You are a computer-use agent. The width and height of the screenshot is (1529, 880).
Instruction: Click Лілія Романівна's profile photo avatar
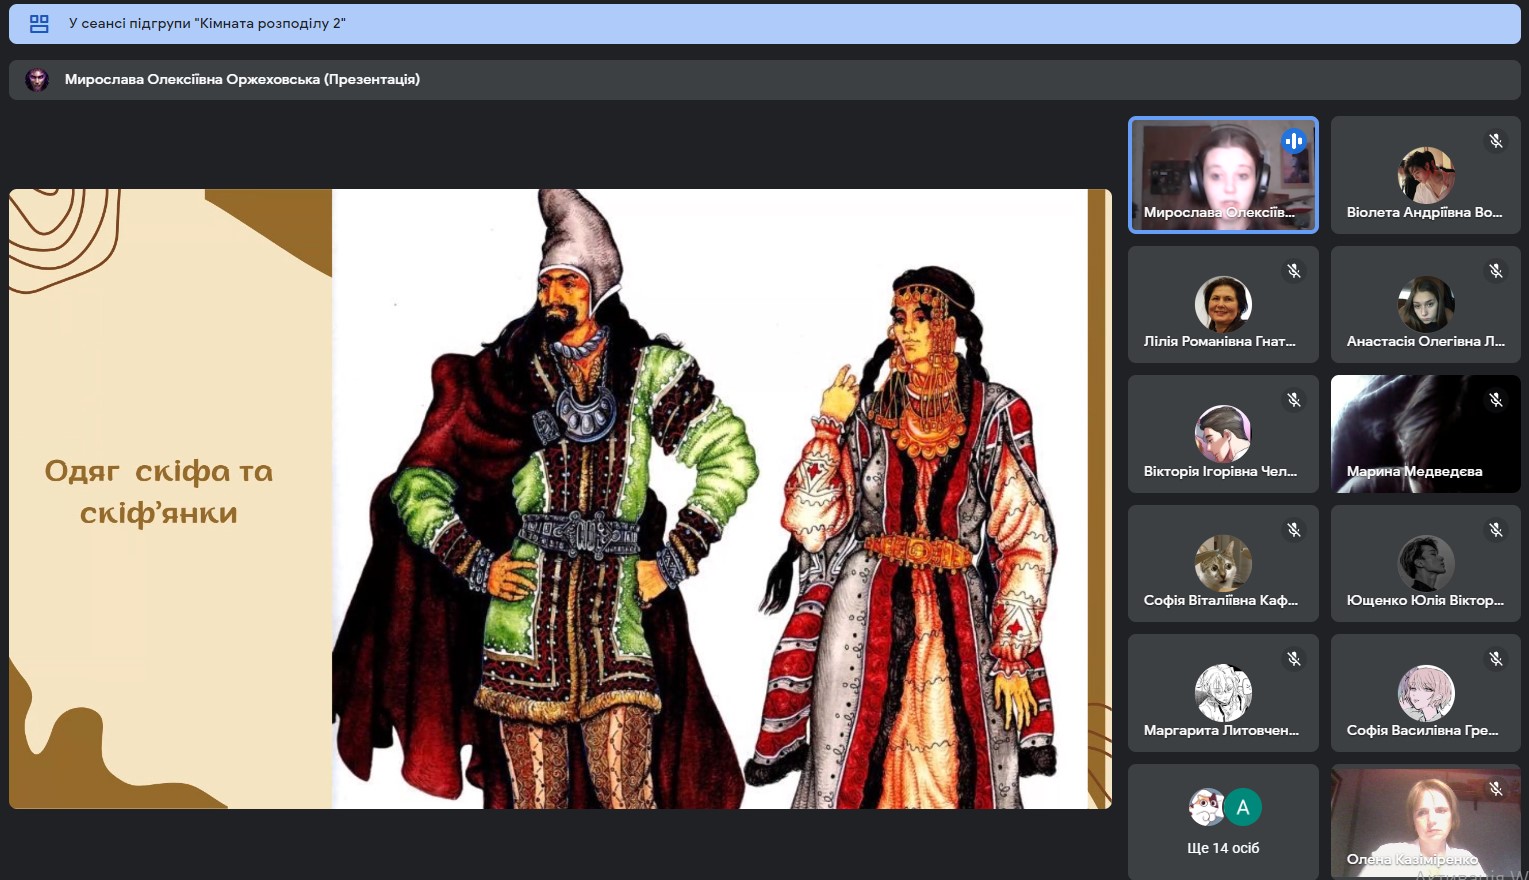click(1223, 303)
